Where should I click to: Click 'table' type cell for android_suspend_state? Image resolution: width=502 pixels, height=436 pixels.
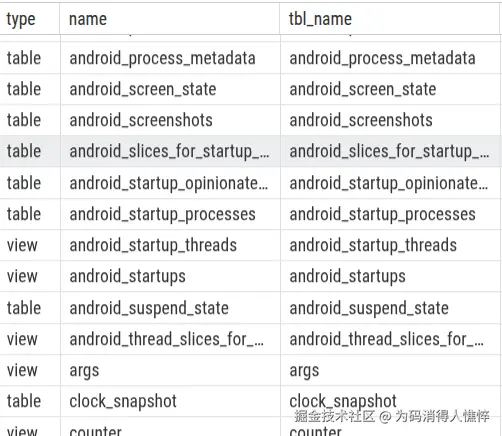(x=24, y=308)
